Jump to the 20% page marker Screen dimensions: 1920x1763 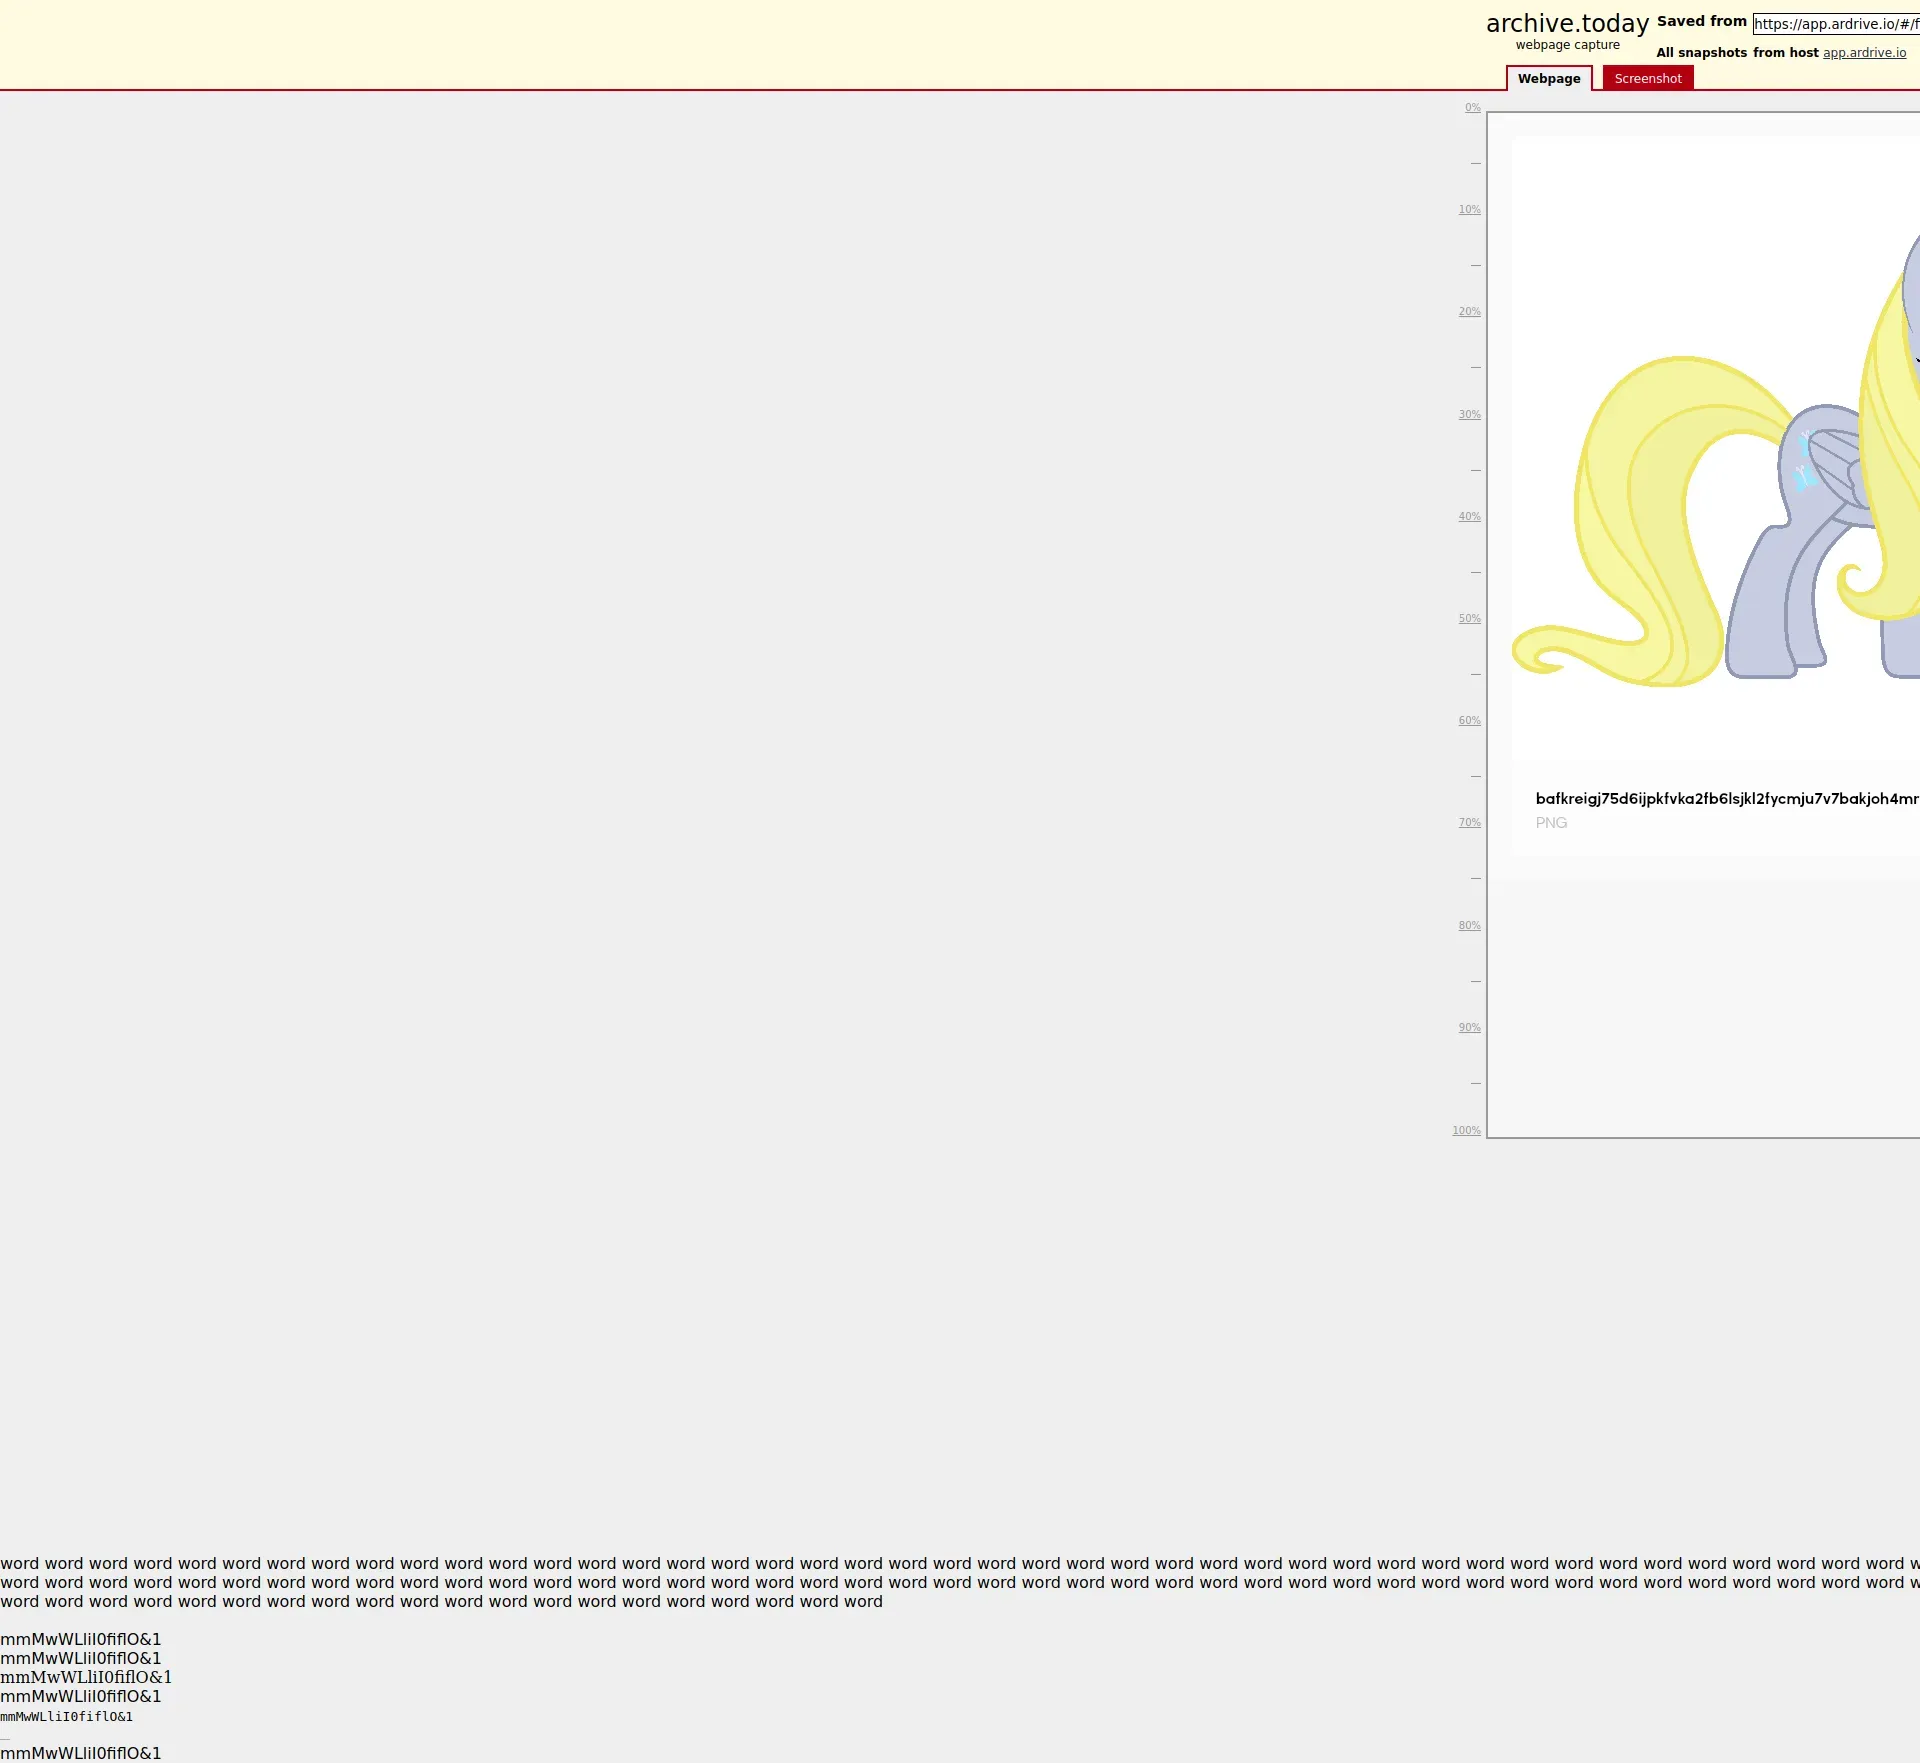coord(1469,312)
